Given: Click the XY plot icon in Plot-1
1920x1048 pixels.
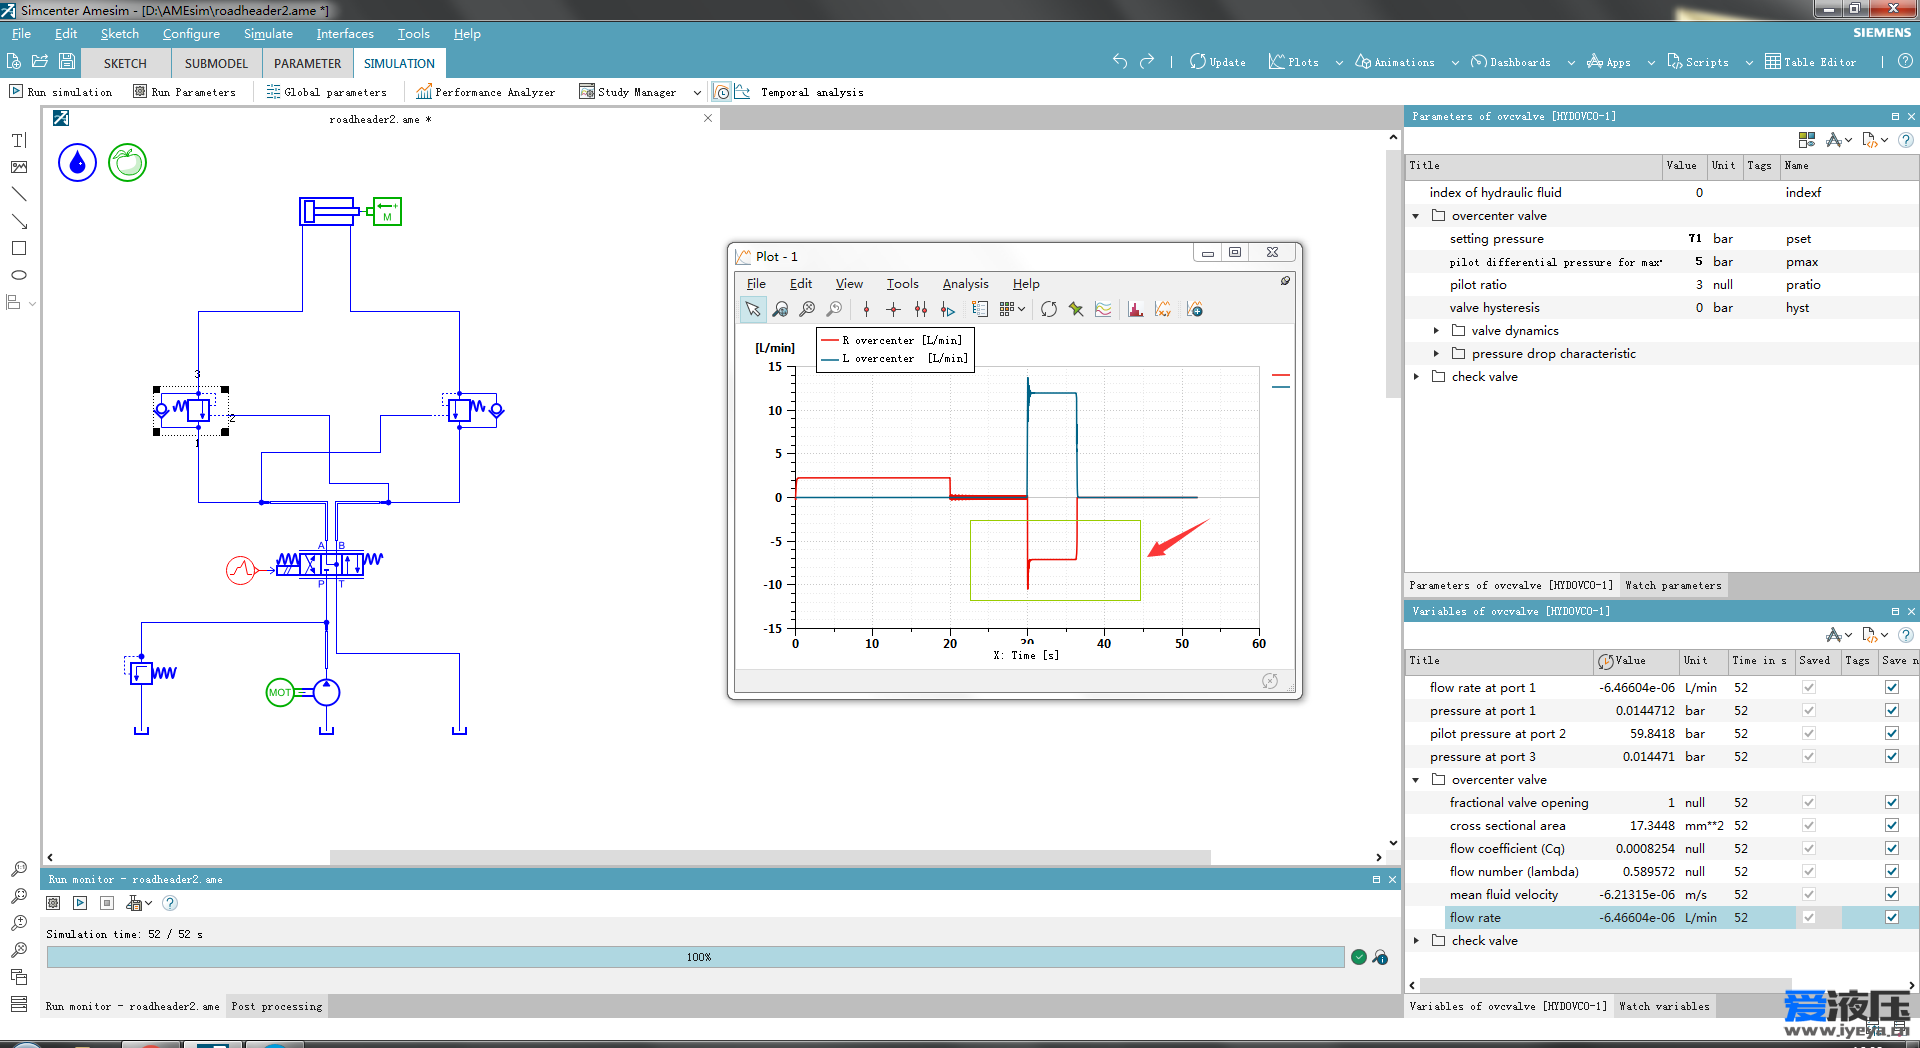Looking at the screenshot, I should (x=1162, y=309).
